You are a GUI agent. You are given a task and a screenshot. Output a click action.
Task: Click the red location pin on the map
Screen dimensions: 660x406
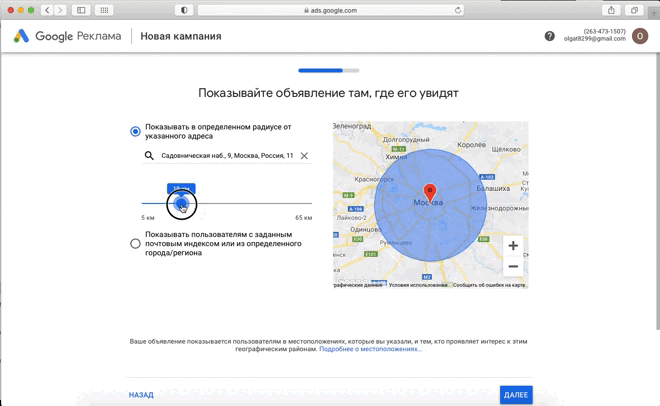[x=429, y=194]
